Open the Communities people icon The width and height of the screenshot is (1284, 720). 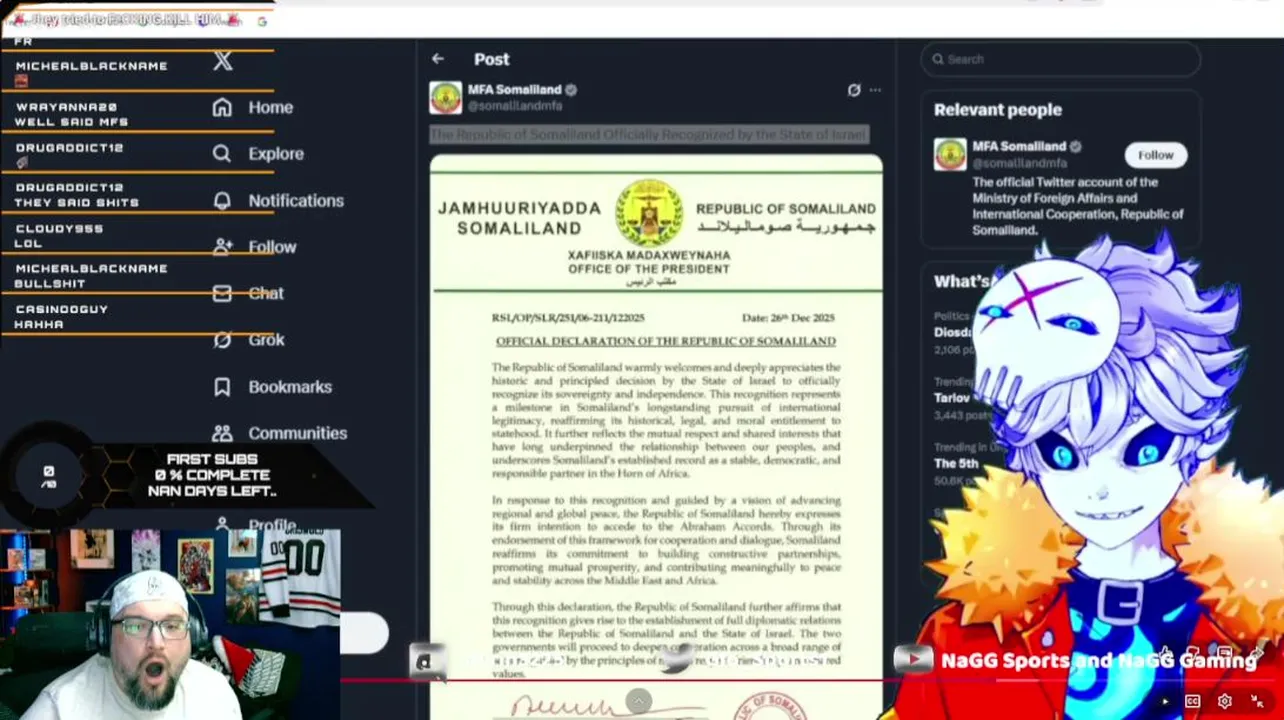tap(222, 433)
